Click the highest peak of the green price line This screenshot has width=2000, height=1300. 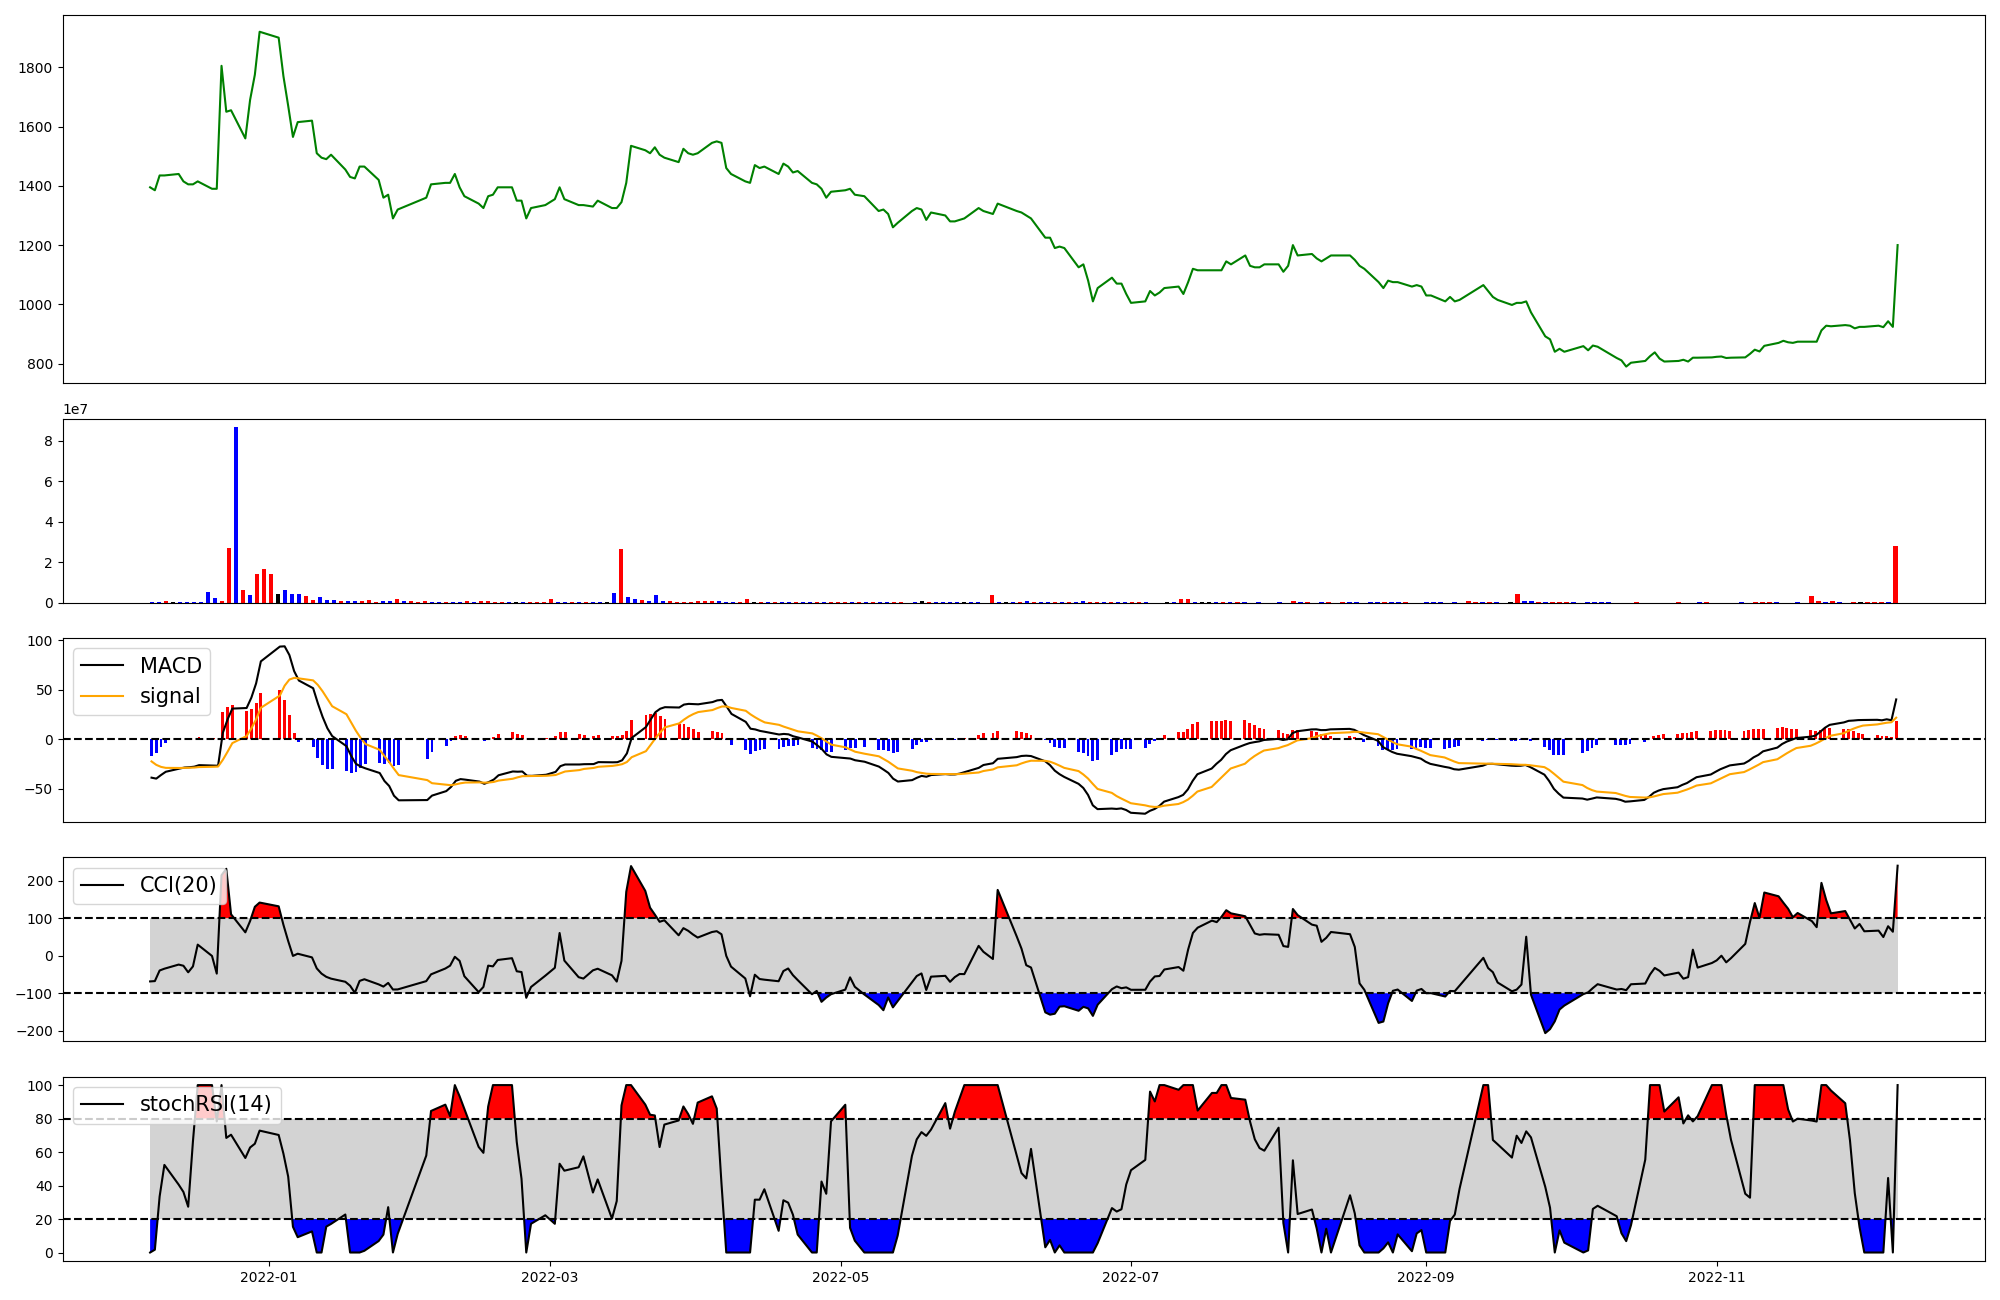(x=260, y=33)
